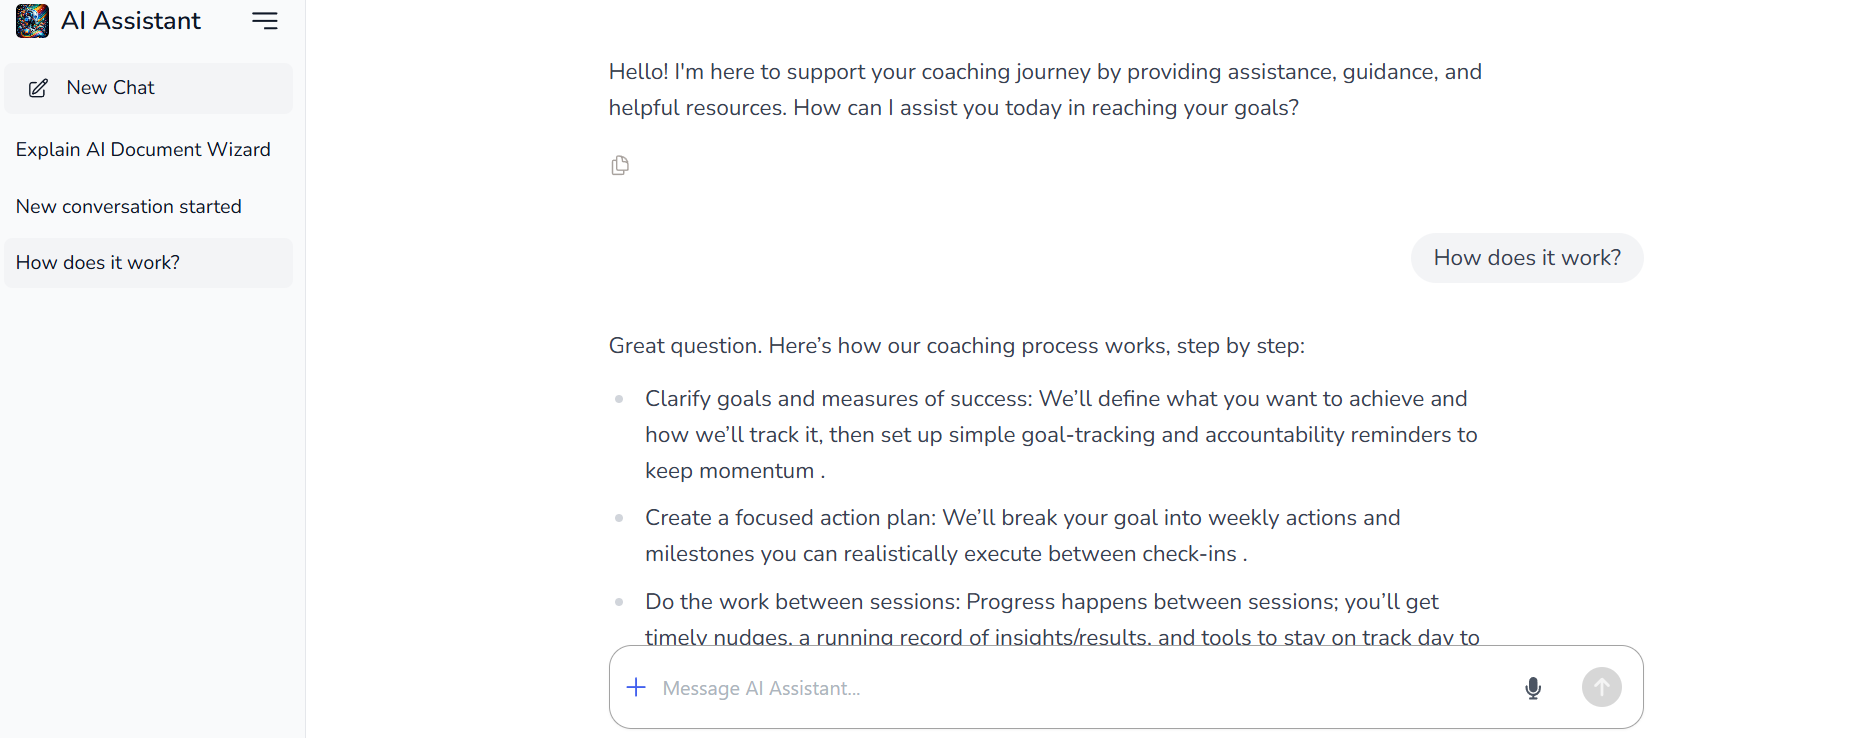The height and width of the screenshot is (738, 1866).
Task: Click the bullet dot before 'Clarify goals'
Action: (x=619, y=399)
